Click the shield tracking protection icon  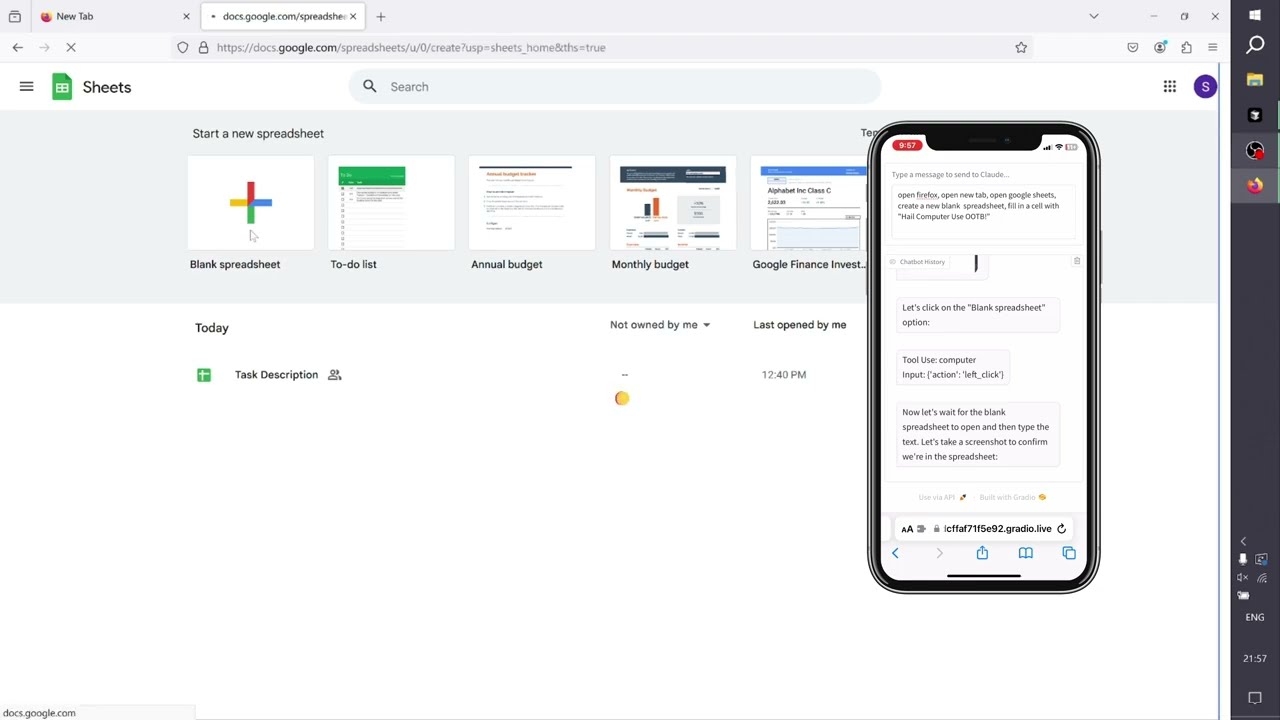(x=182, y=47)
